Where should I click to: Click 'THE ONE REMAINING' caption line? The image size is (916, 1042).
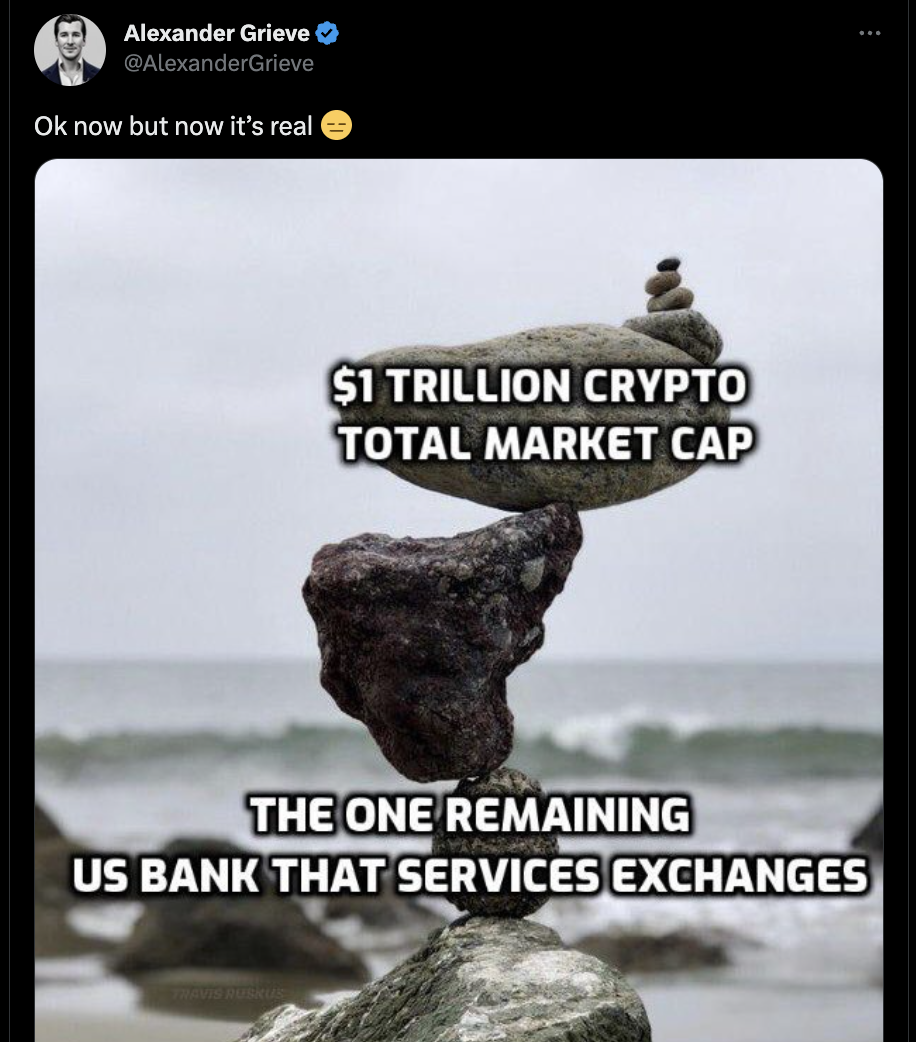pyautogui.click(x=470, y=814)
